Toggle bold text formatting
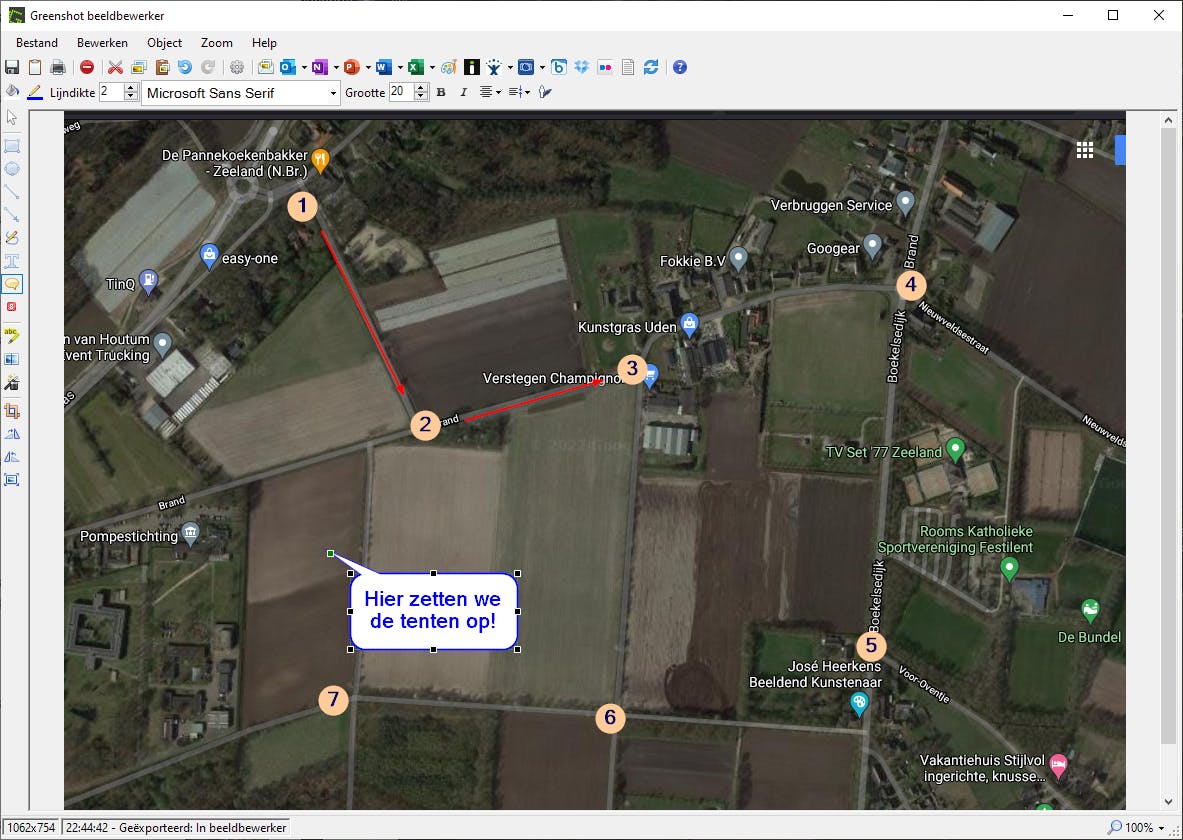1183x840 pixels. point(440,91)
